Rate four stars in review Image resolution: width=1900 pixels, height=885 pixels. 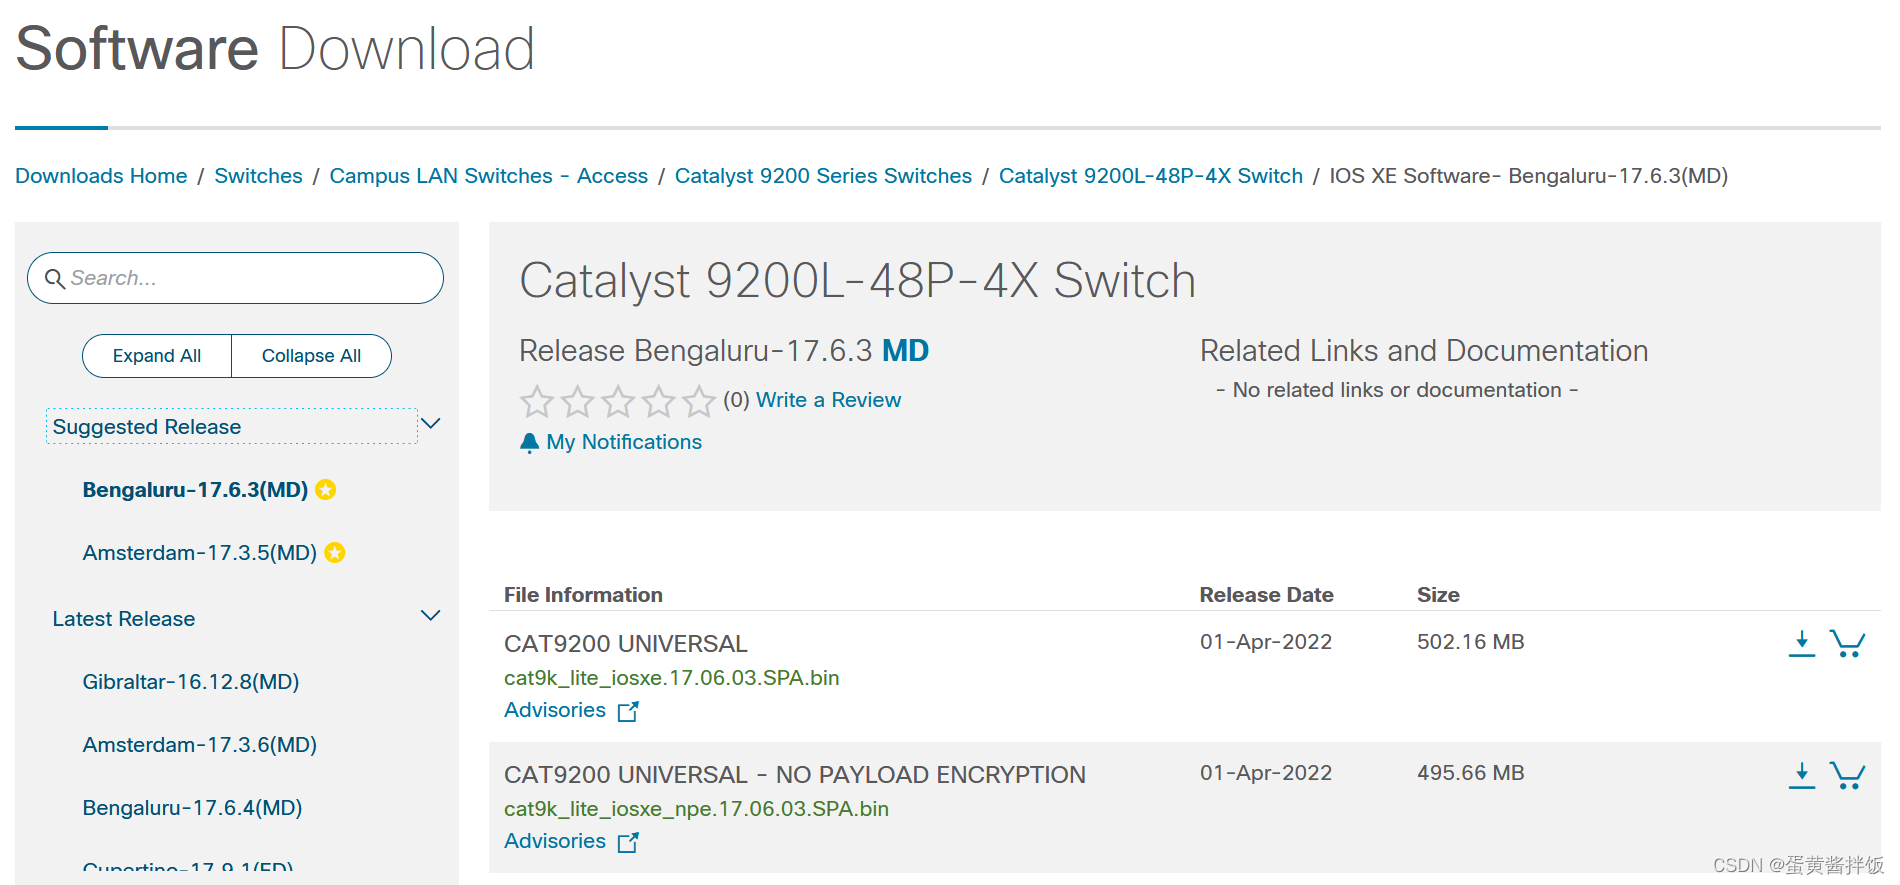pyautogui.click(x=659, y=401)
